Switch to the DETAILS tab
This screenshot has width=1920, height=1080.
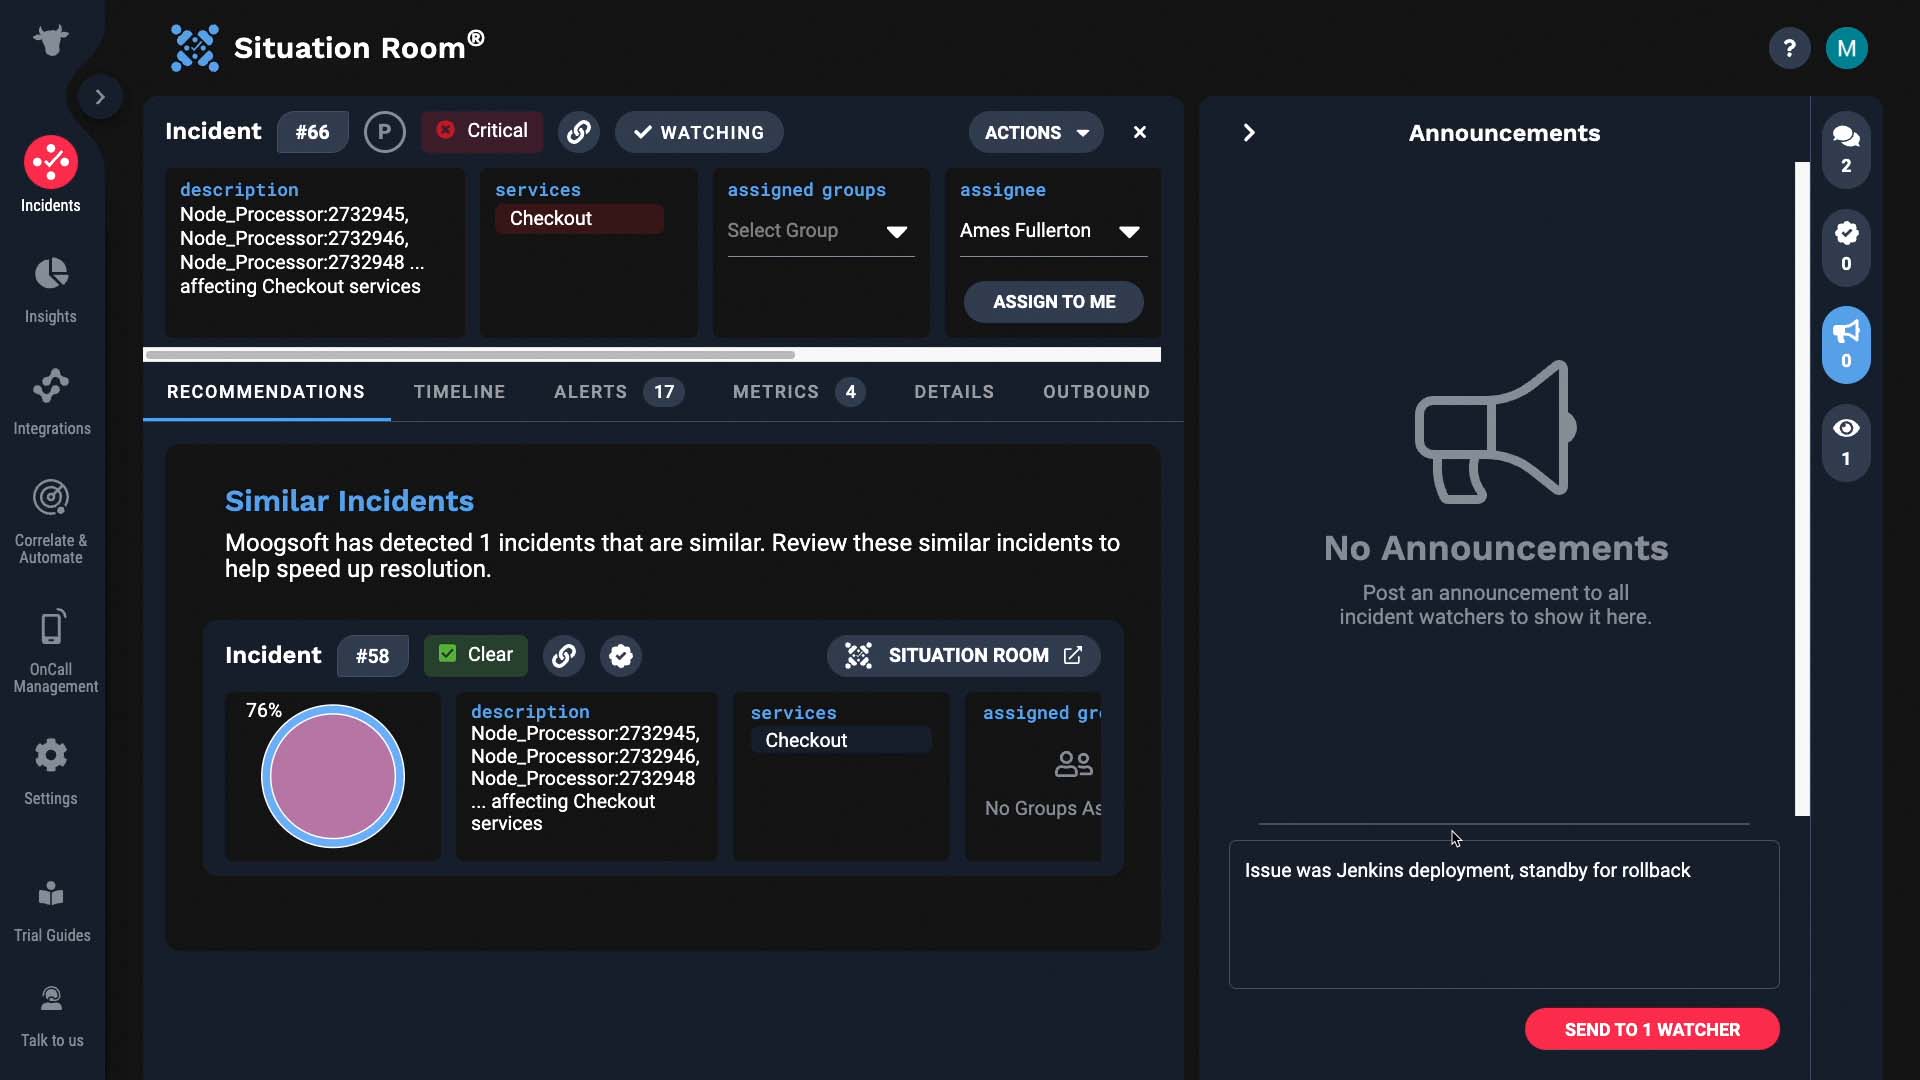click(954, 392)
